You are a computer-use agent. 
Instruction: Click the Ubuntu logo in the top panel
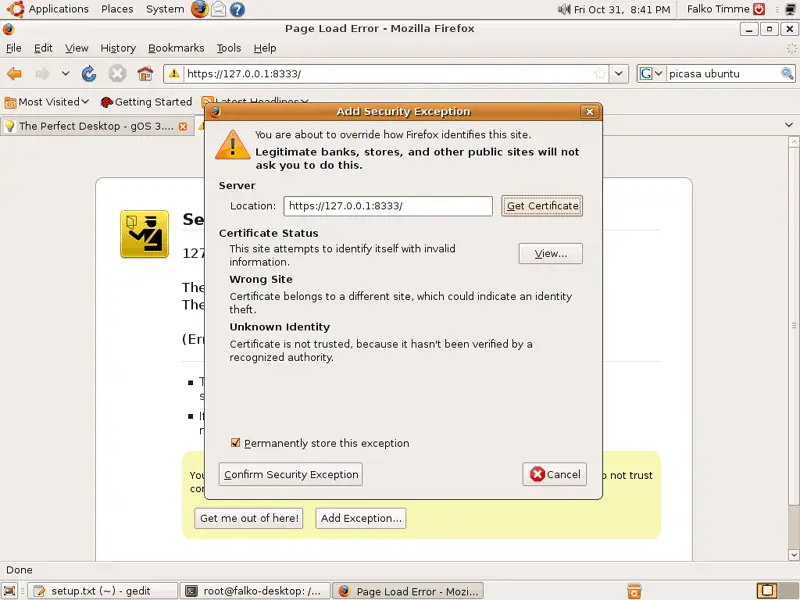[15, 9]
